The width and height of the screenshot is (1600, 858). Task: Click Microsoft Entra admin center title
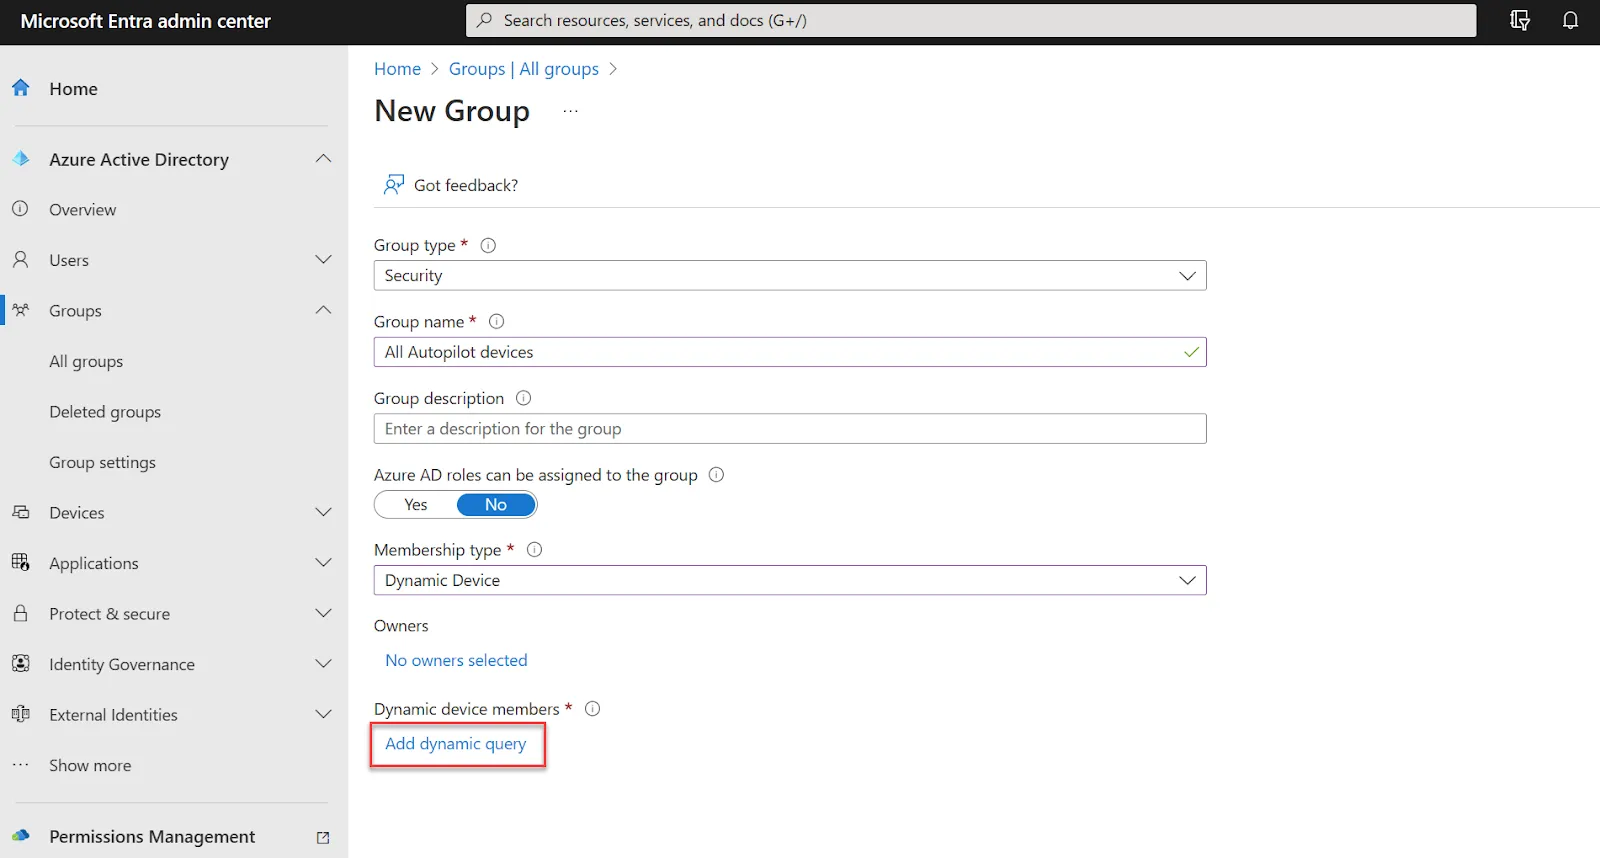(145, 21)
